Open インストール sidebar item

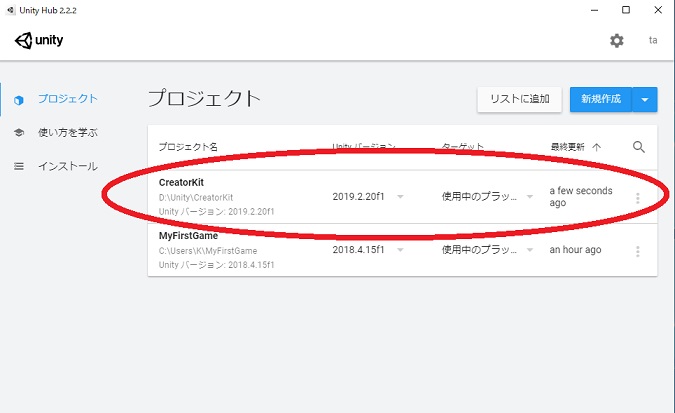tap(68, 166)
